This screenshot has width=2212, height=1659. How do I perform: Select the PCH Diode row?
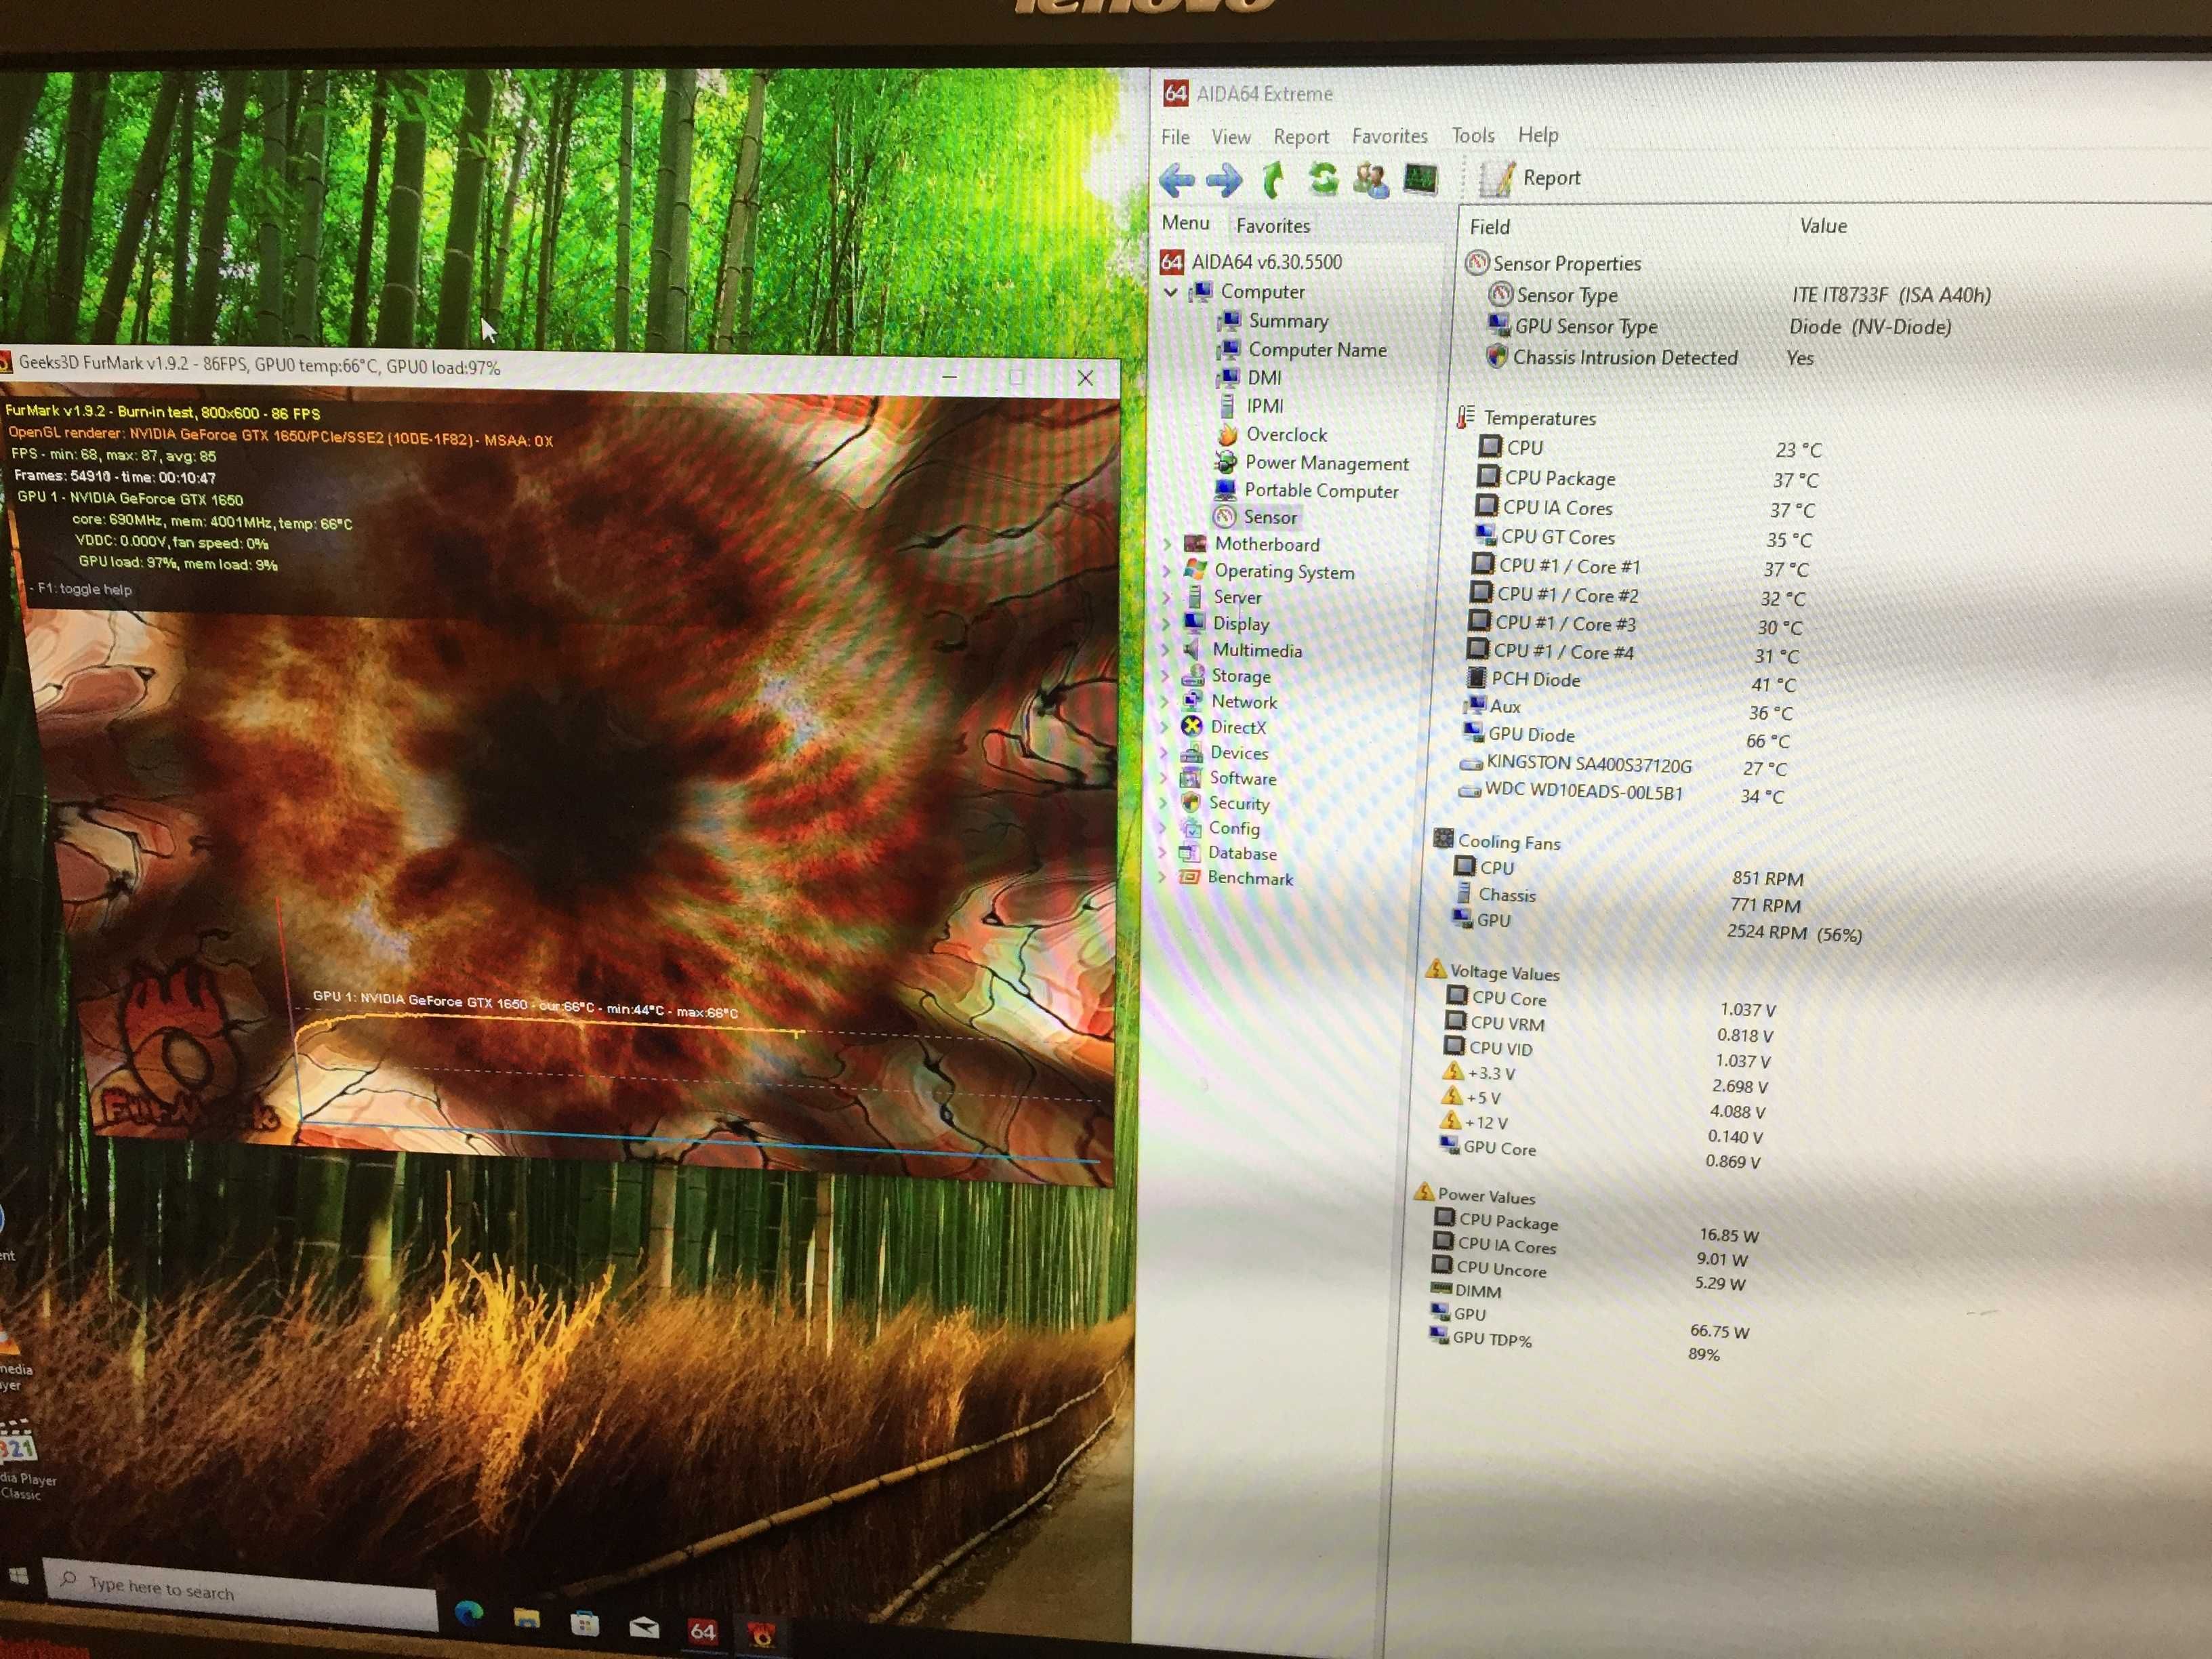click(x=1632, y=682)
